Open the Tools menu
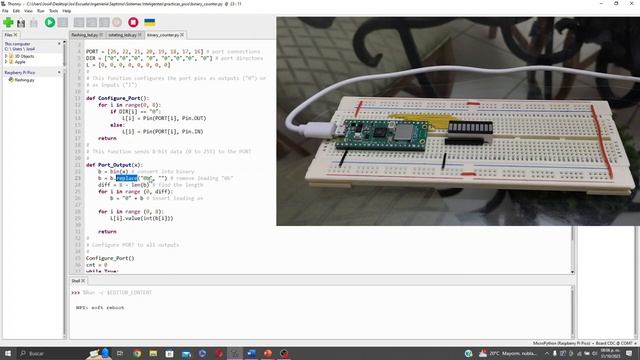 click(53, 11)
